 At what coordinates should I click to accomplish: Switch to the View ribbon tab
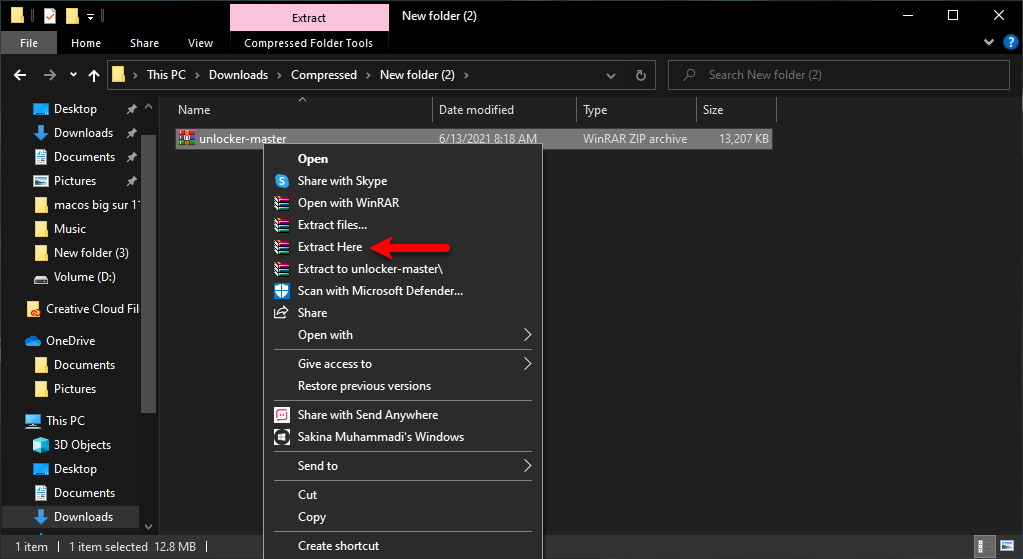[200, 43]
